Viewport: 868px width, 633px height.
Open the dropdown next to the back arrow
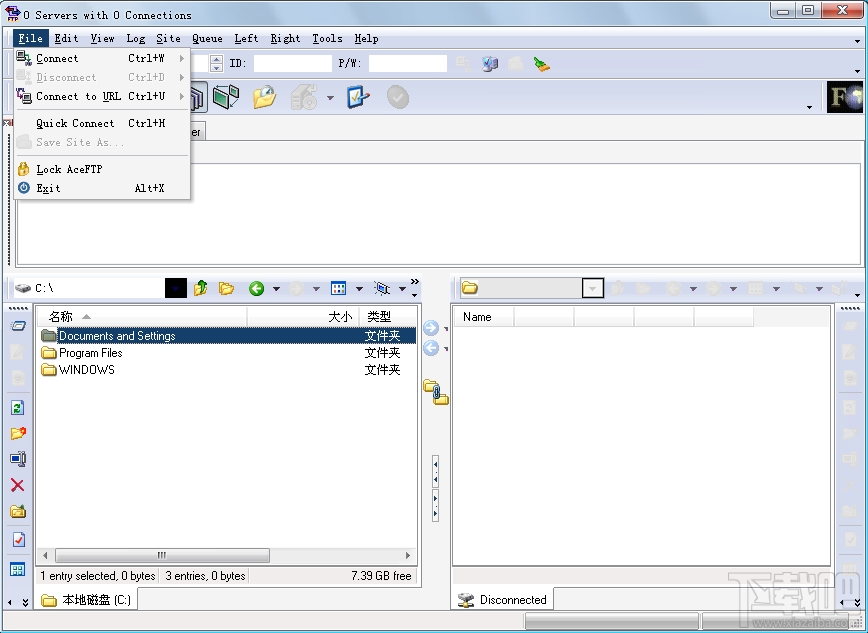[277, 288]
